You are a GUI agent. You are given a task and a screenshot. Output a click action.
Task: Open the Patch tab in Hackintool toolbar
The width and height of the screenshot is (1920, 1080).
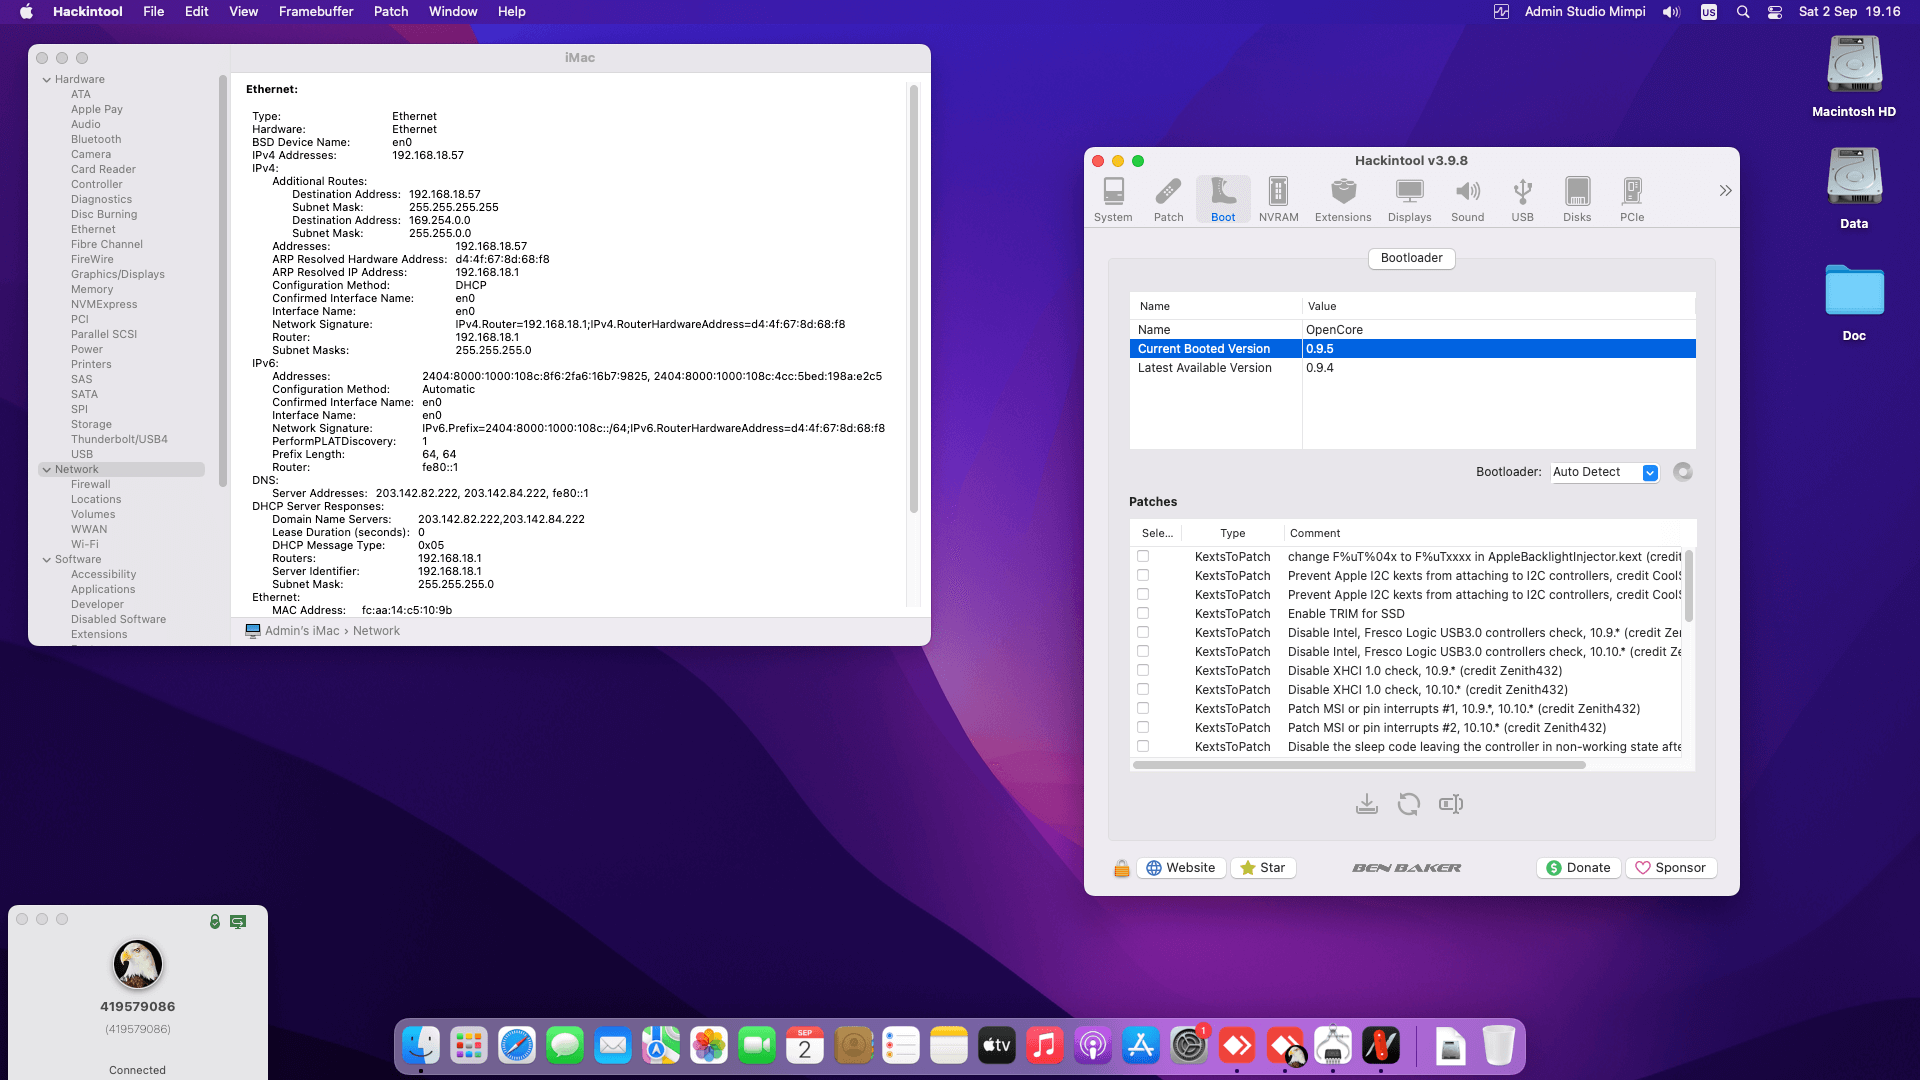(x=1168, y=199)
